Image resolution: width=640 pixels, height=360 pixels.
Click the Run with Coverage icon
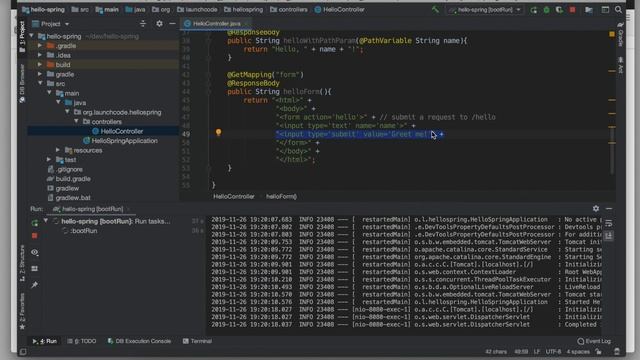[x=559, y=9]
